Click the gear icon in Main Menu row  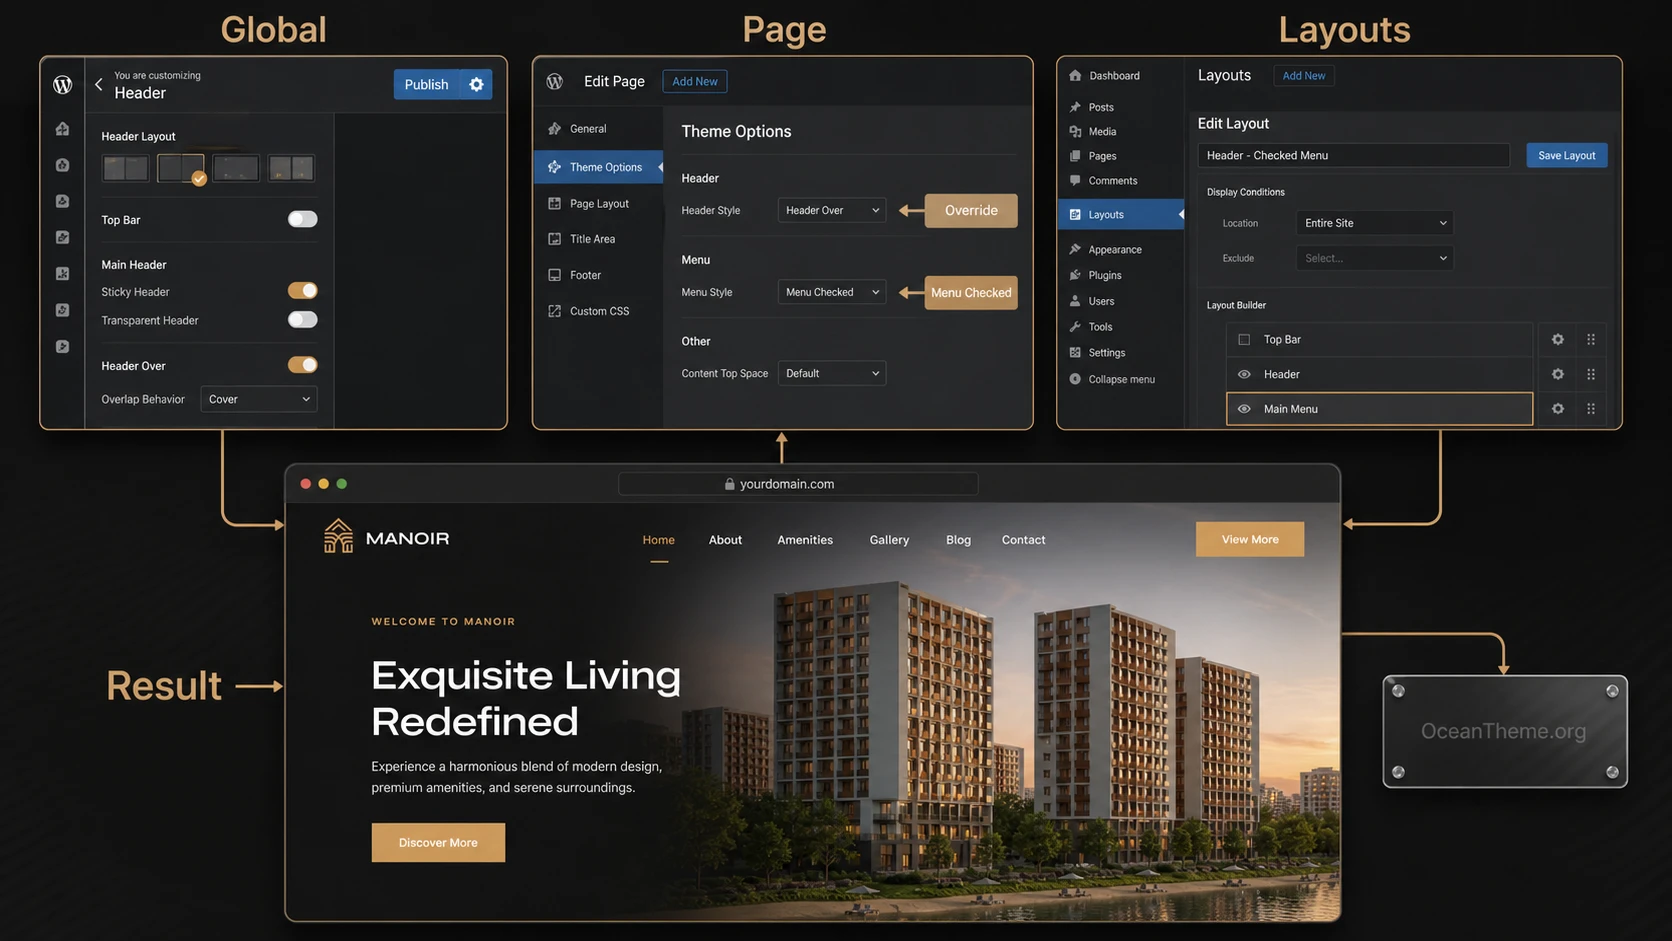(1558, 408)
